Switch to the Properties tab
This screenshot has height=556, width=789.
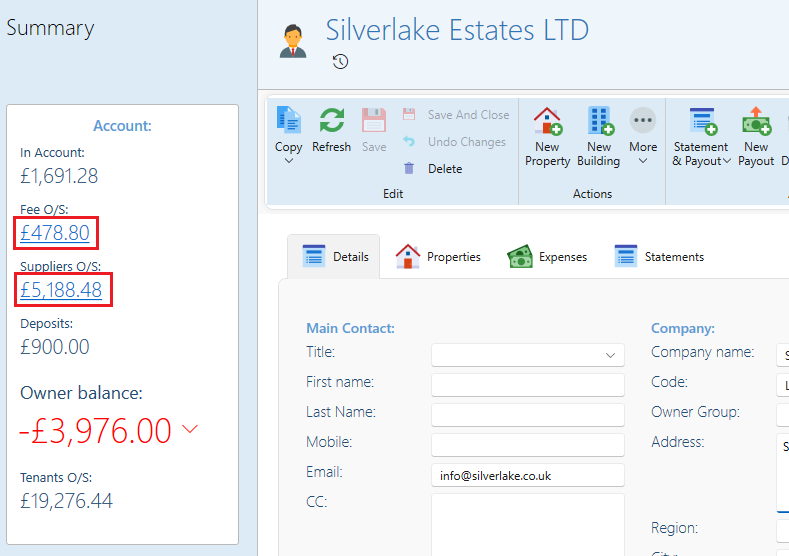438,257
